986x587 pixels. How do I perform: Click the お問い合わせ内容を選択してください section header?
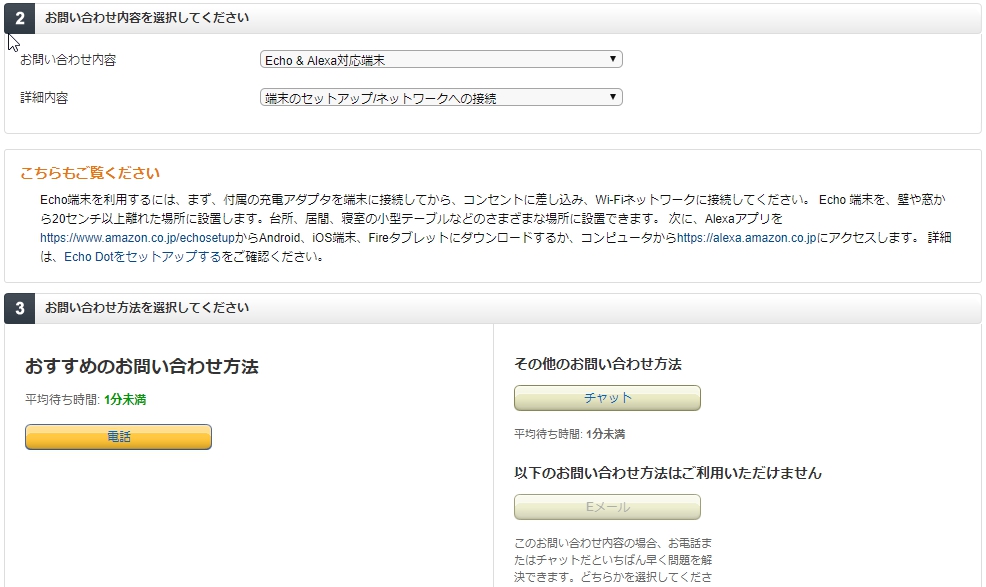pyautogui.click(x=147, y=18)
